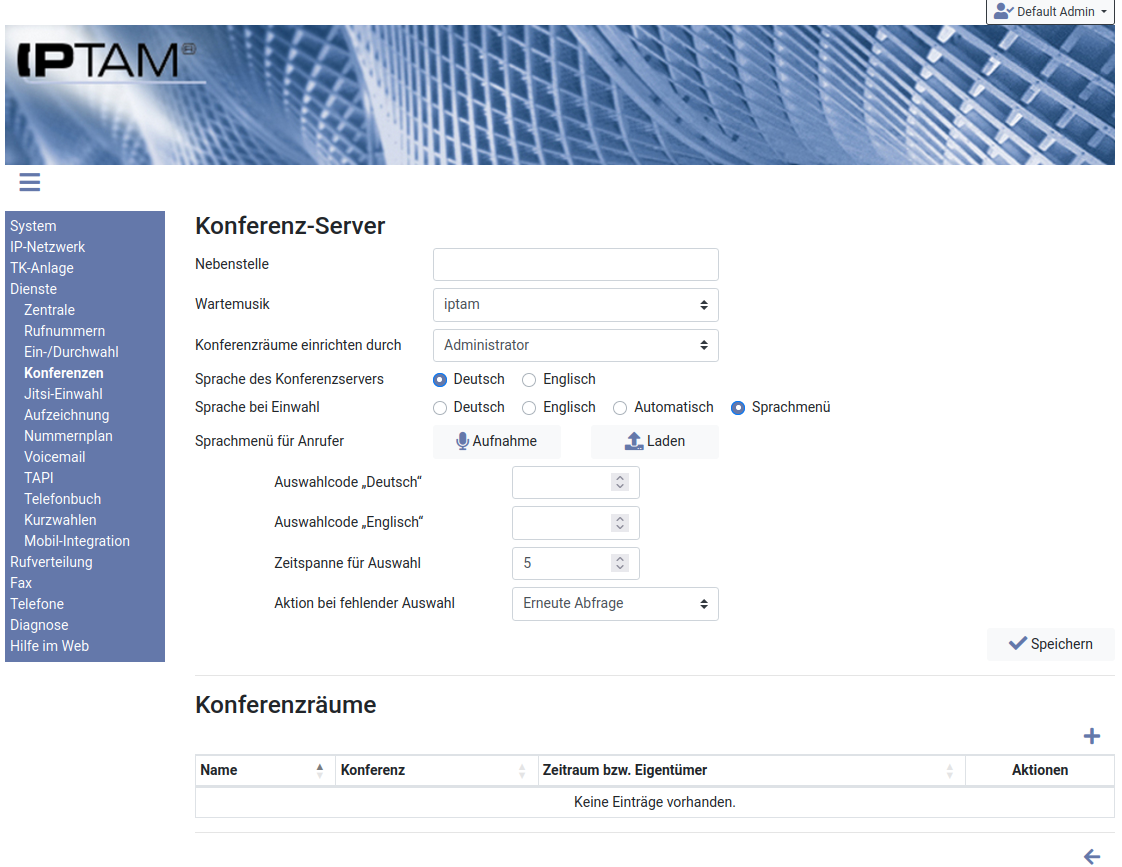Click the Zeitspanne für Auswahl stepper arrows
1122x867 pixels.
click(620, 563)
